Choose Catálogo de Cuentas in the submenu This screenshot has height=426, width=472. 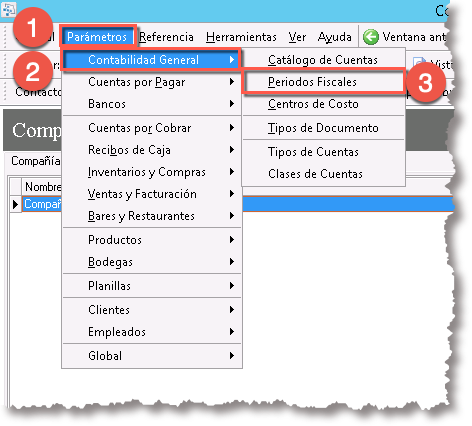coord(323,60)
